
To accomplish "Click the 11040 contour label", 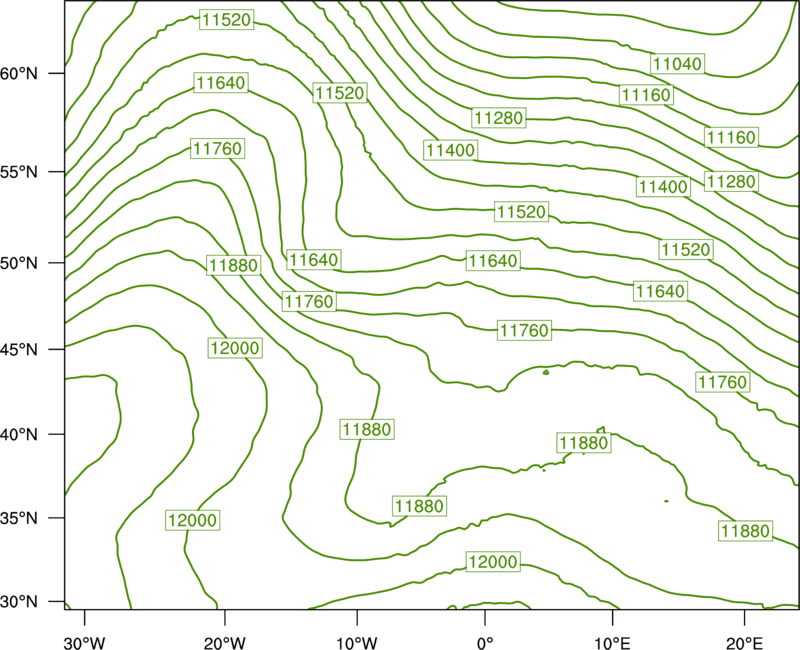I will click(x=677, y=64).
